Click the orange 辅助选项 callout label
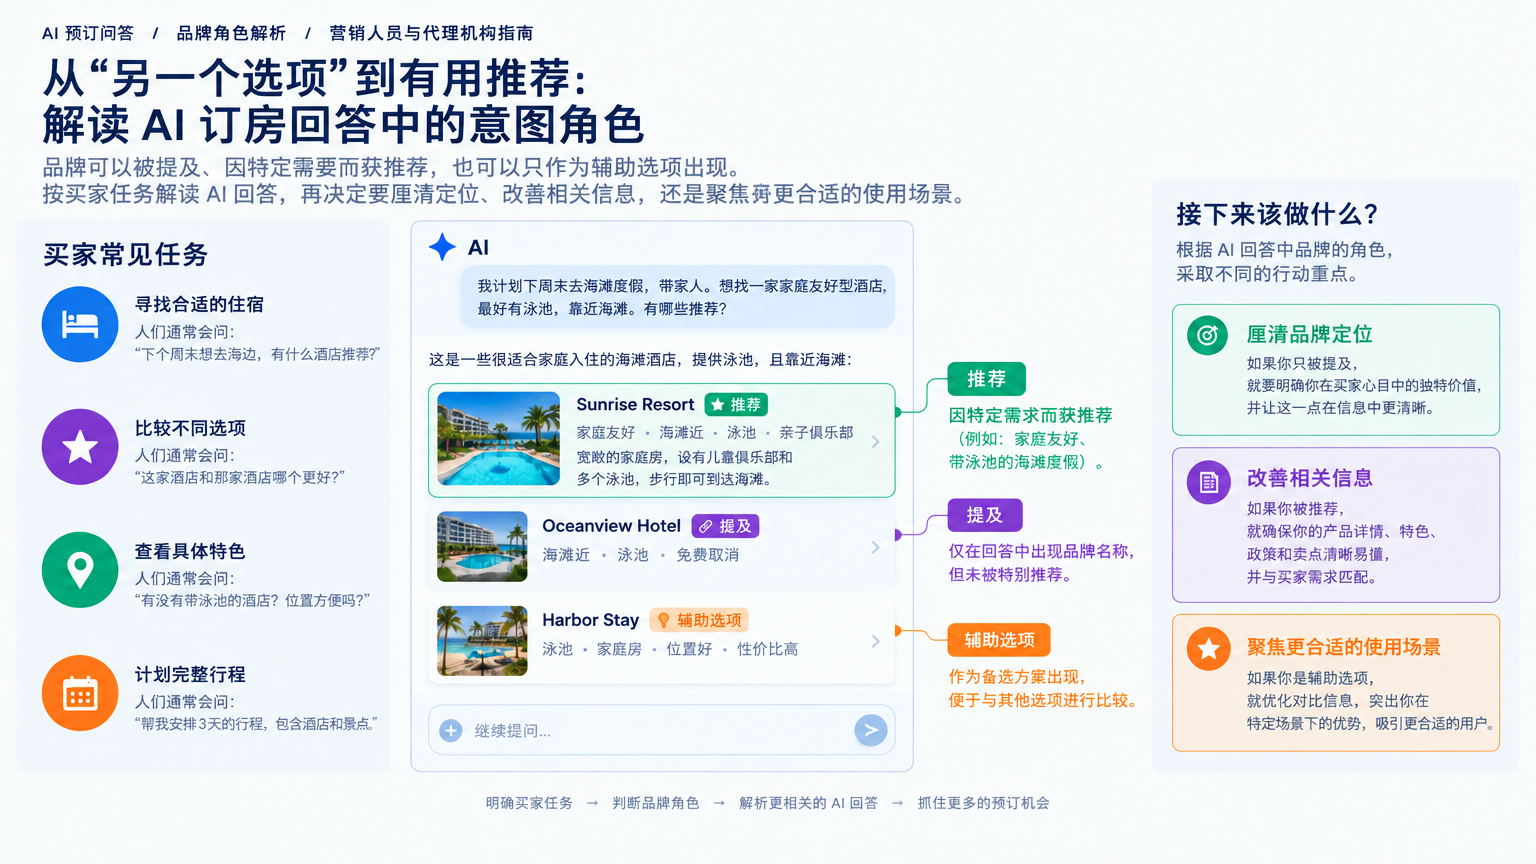Viewport: 1536px width, 864px height. coord(999,640)
